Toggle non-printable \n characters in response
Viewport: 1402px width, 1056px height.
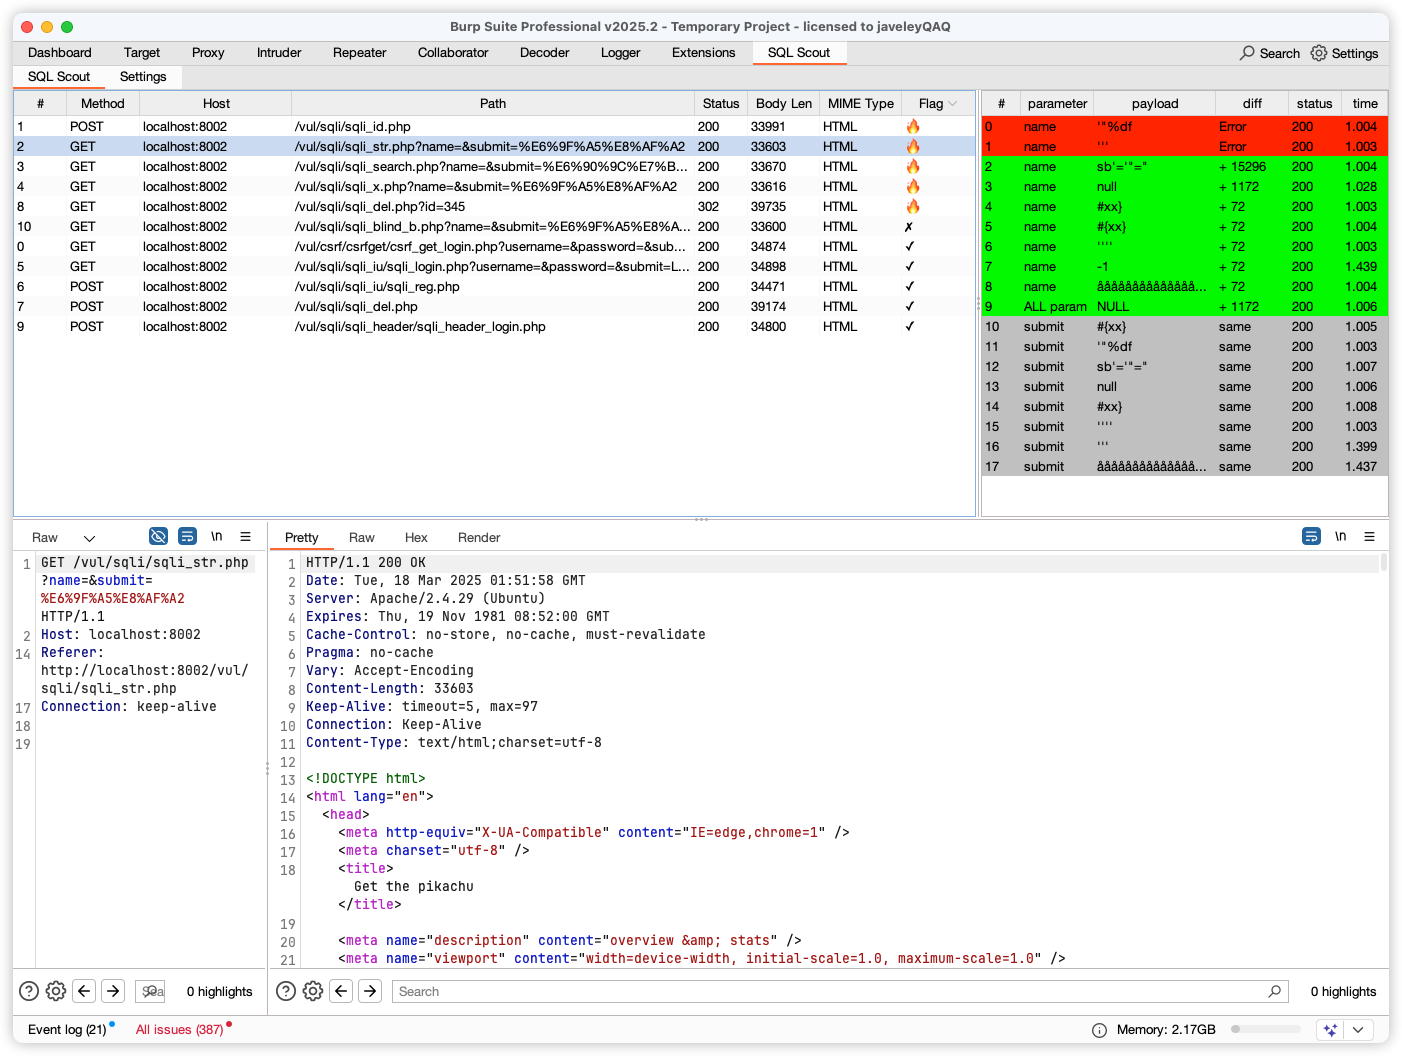pyautogui.click(x=1340, y=537)
